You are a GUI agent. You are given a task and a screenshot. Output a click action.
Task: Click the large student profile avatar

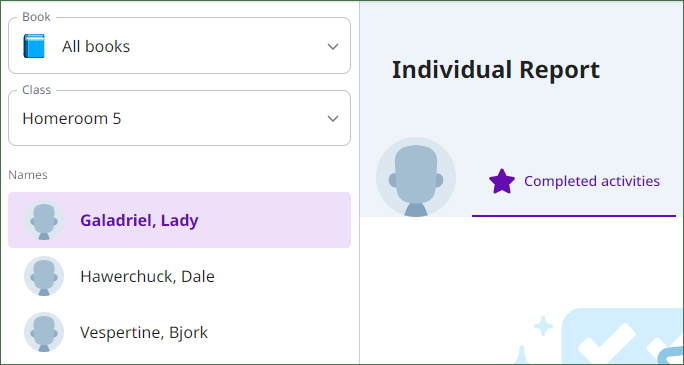coord(416,177)
